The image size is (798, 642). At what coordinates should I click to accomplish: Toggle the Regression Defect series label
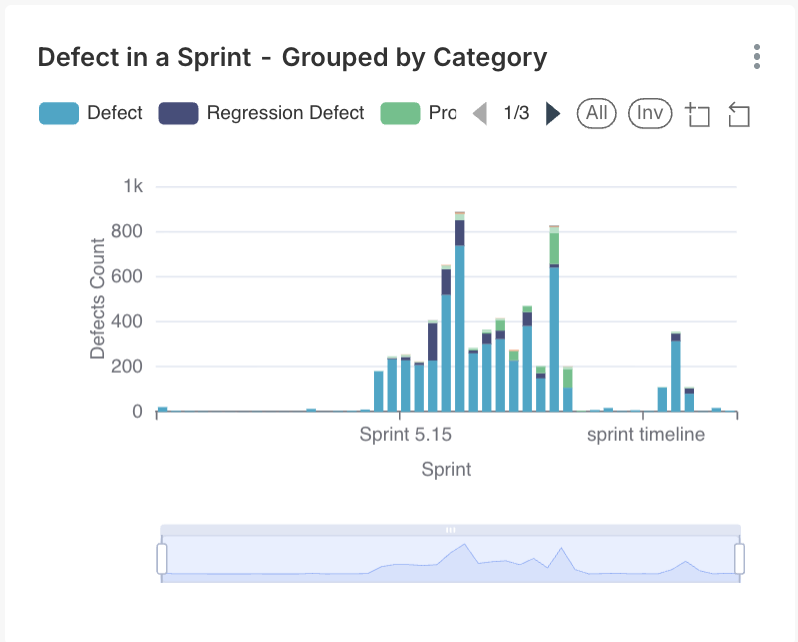tap(285, 113)
